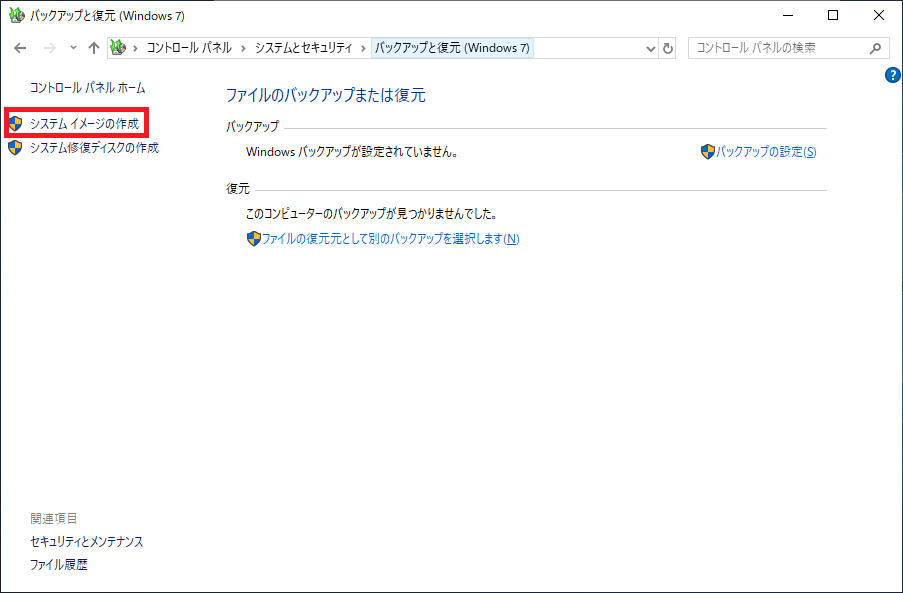Screen dimensions: 903x593
Task: Open セキュリティとメンテナンス related link
Action: [86, 541]
